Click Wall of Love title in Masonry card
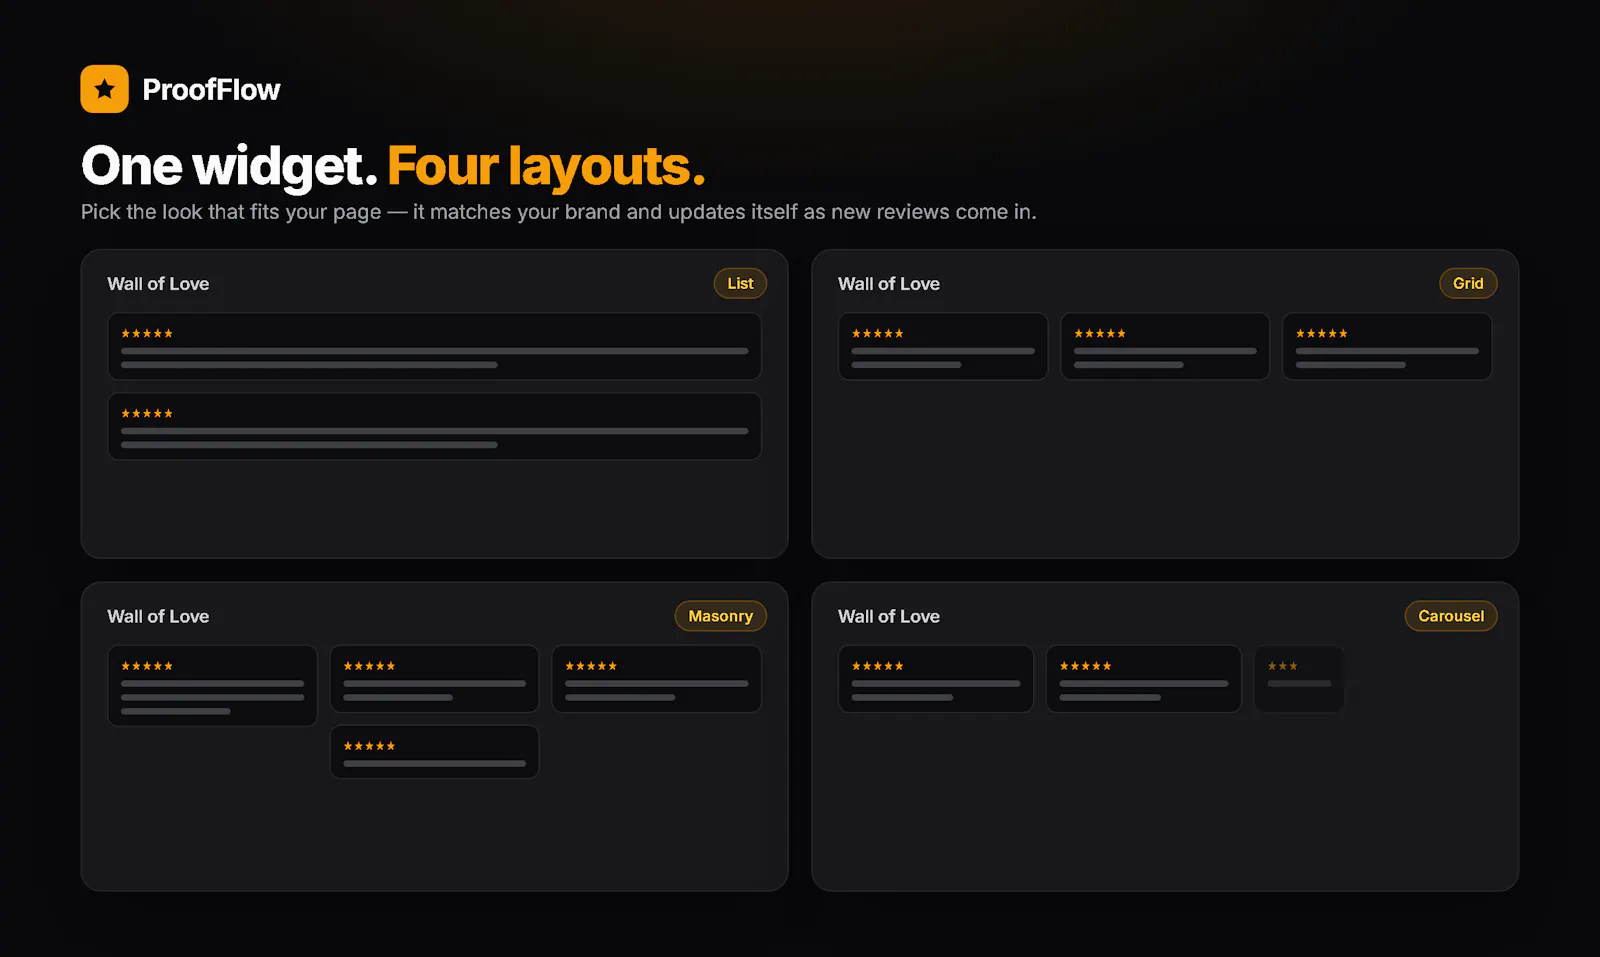Screen dimensions: 1600x957 [x=158, y=617]
